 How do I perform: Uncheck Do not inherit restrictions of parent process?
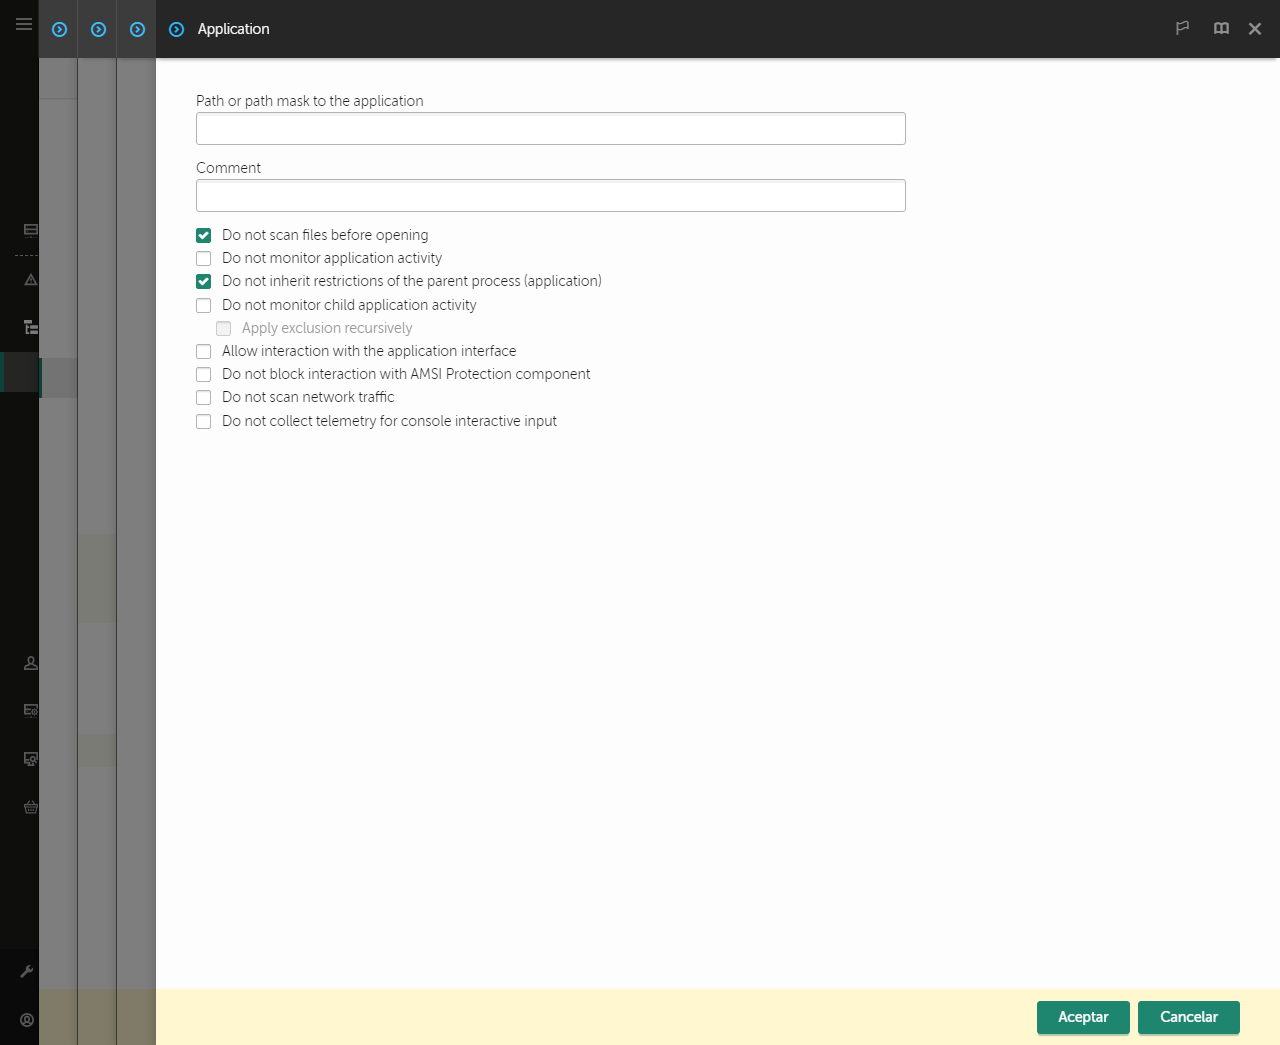coord(204,281)
